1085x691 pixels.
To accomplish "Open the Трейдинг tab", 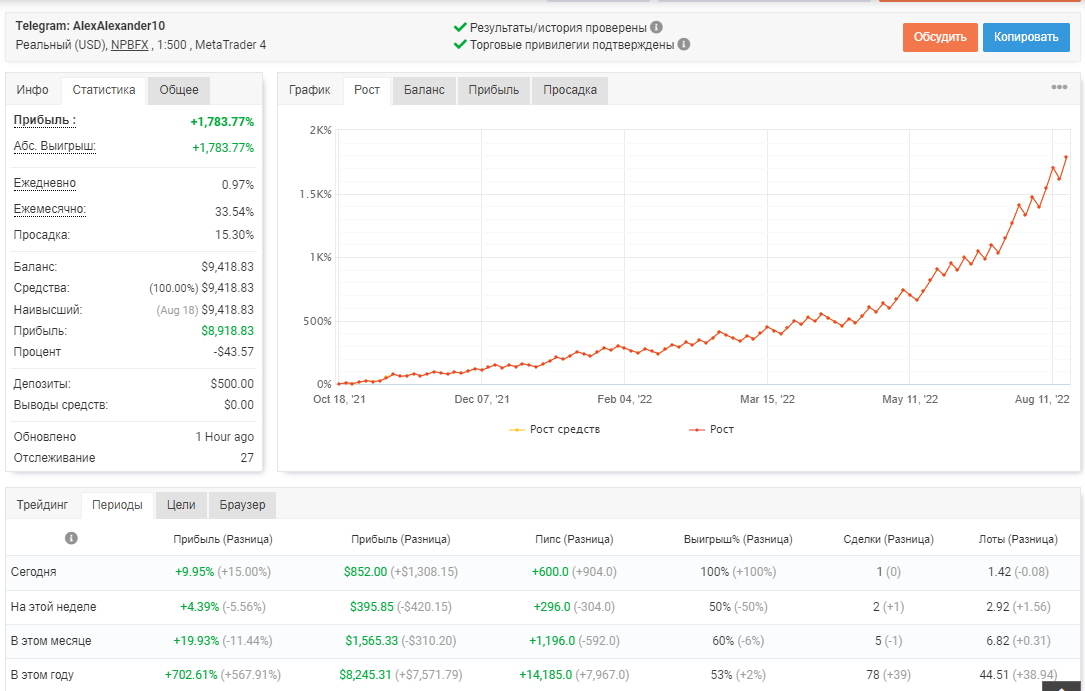I will (43, 505).
